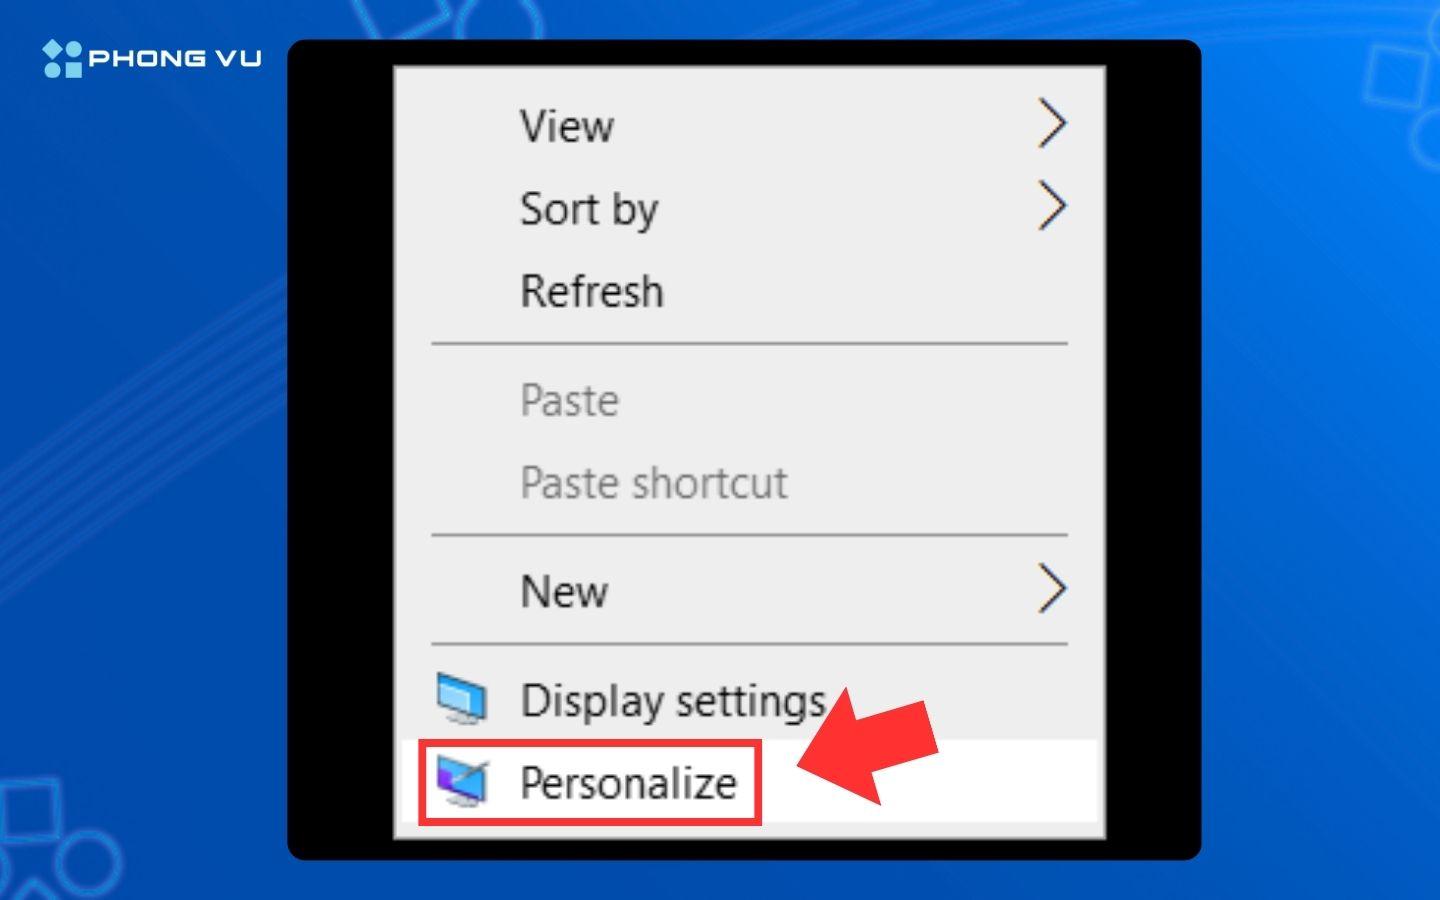Open the Display settings text label
Screen dimensions: 1440x900
click(673, 700)
